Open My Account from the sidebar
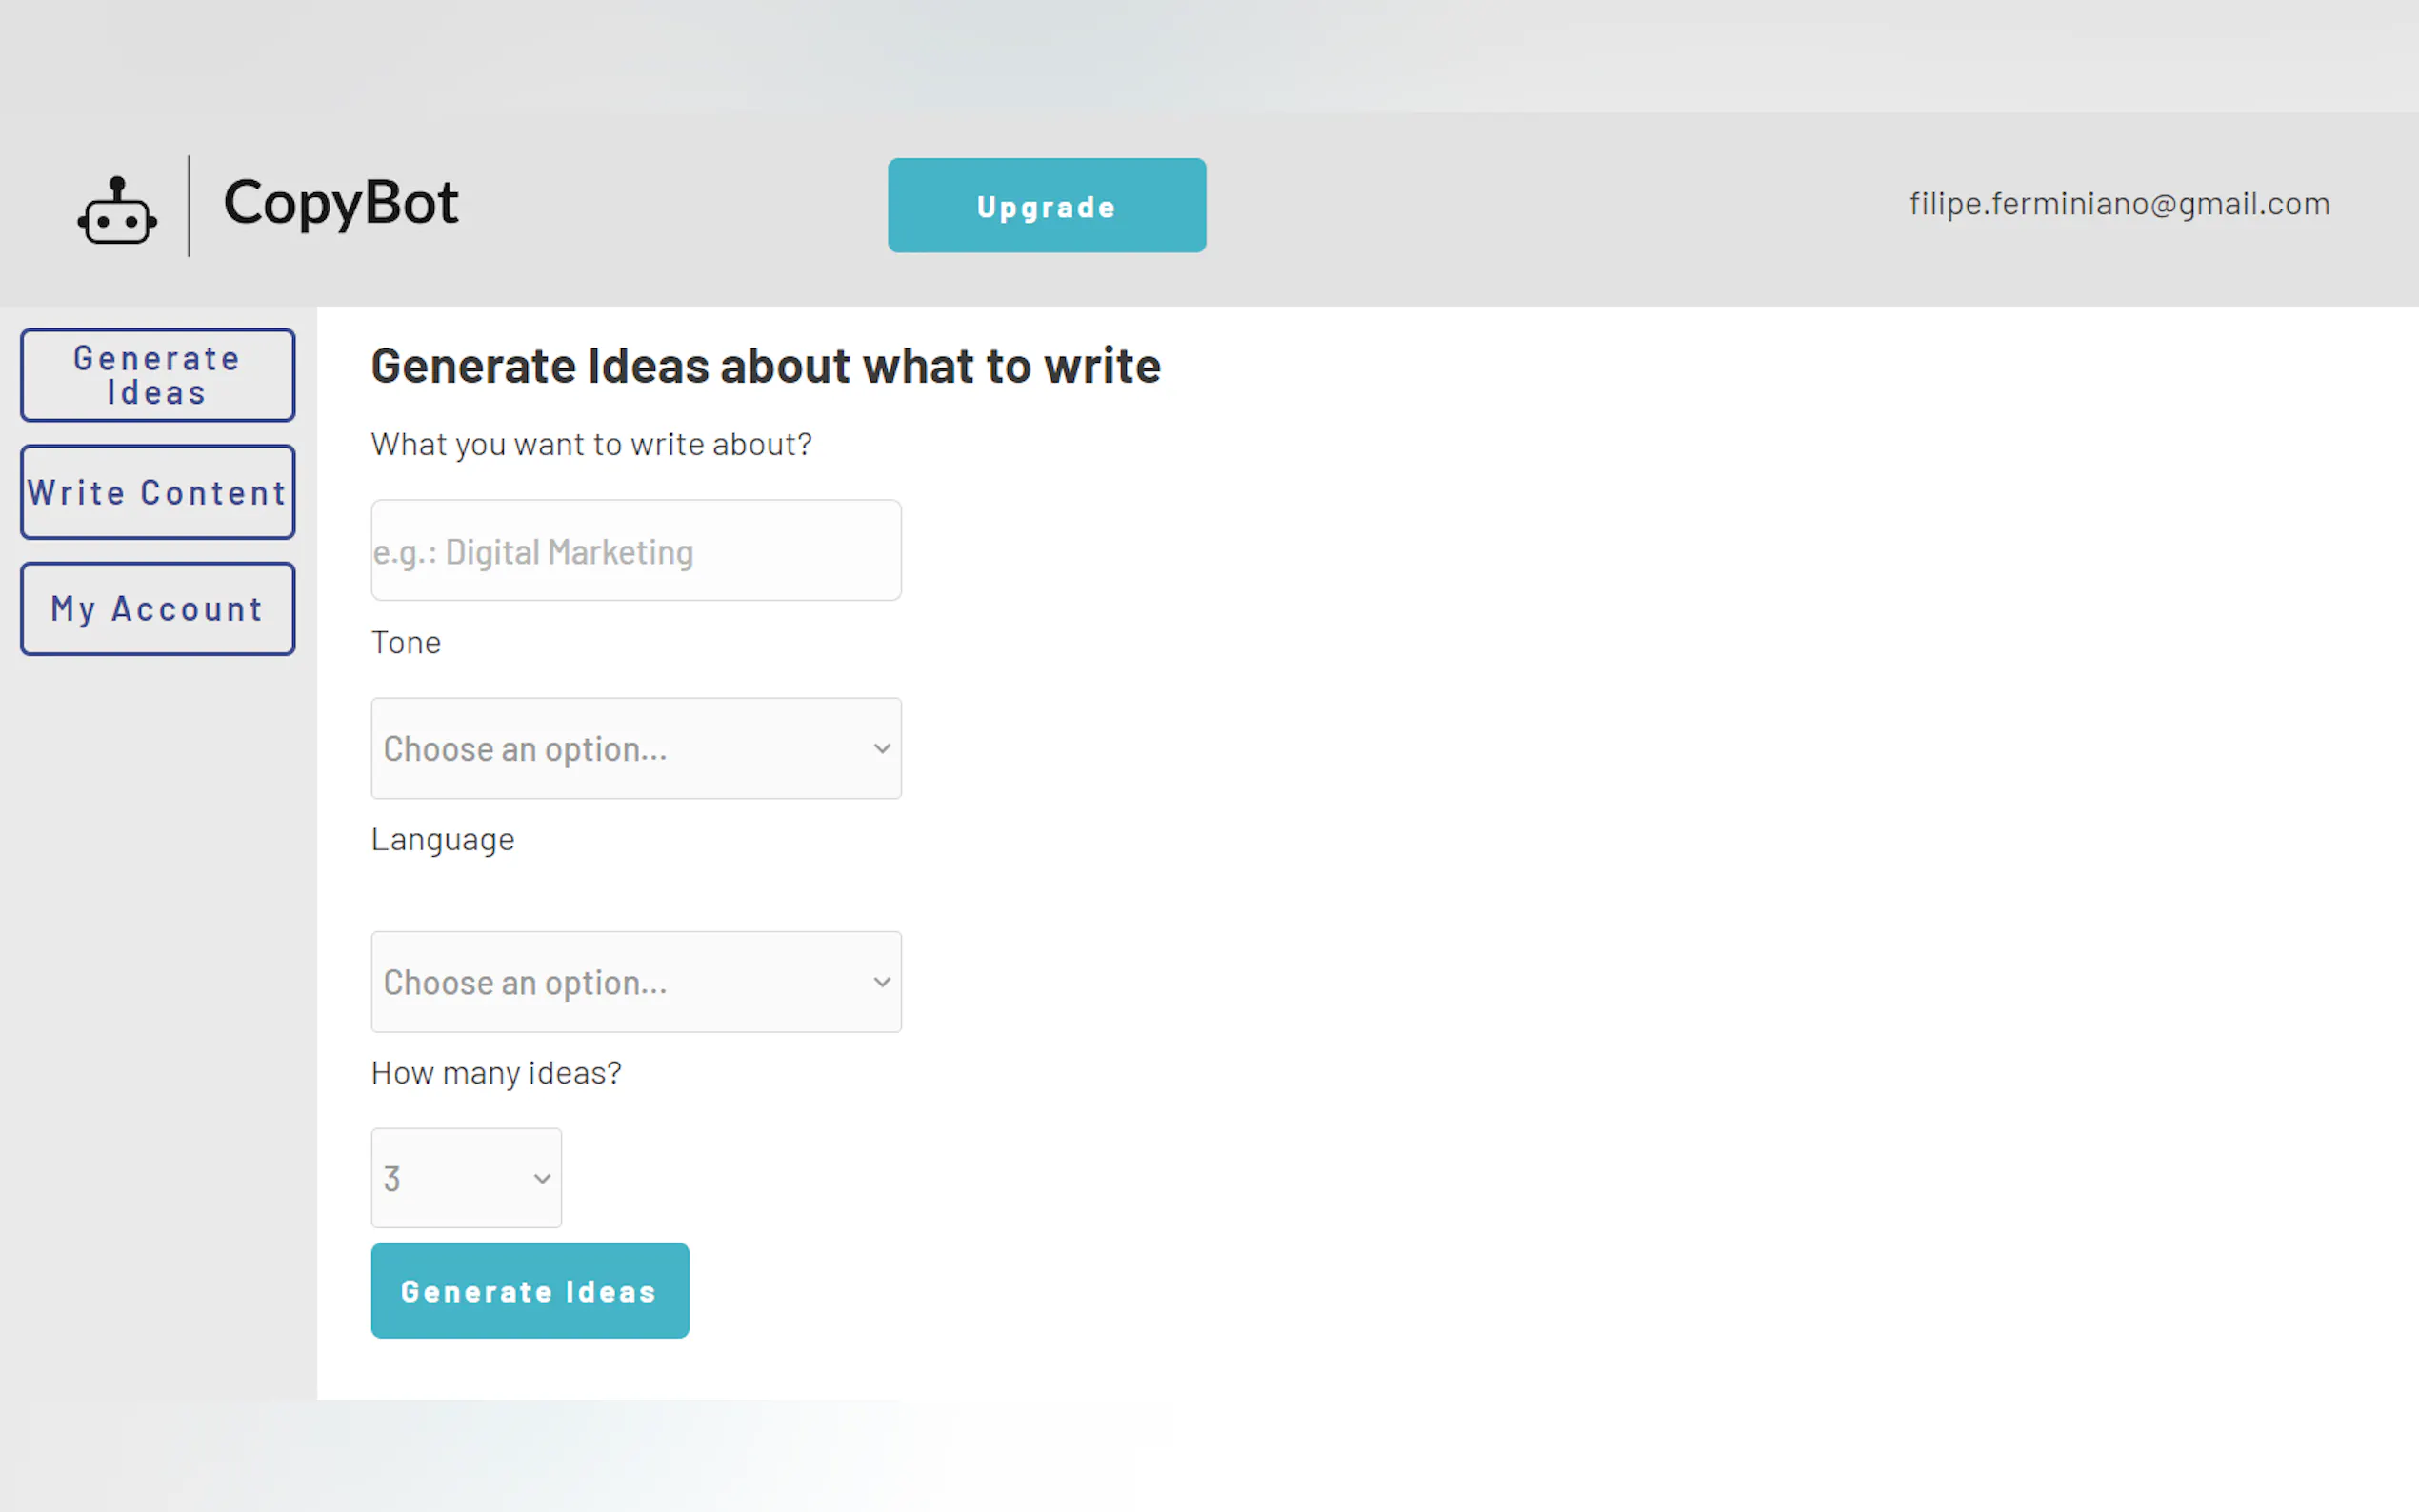Image resolution: width=2419 pixels, height=1512 pixels. [x=157, y=609]
